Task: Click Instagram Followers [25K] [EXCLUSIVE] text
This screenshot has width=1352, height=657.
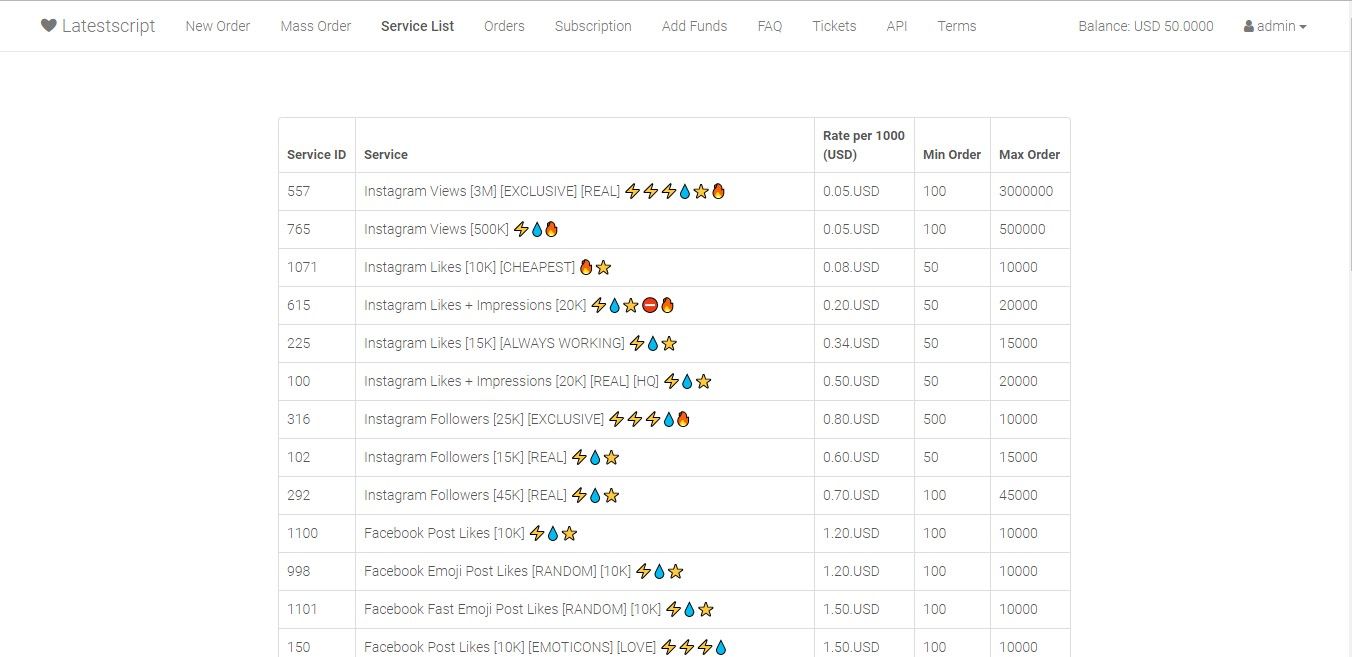Action: click(484, 419)
